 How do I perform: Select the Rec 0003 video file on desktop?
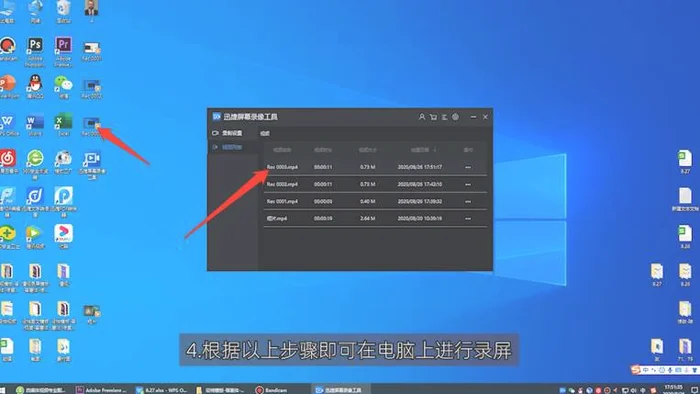coord(92,126)
